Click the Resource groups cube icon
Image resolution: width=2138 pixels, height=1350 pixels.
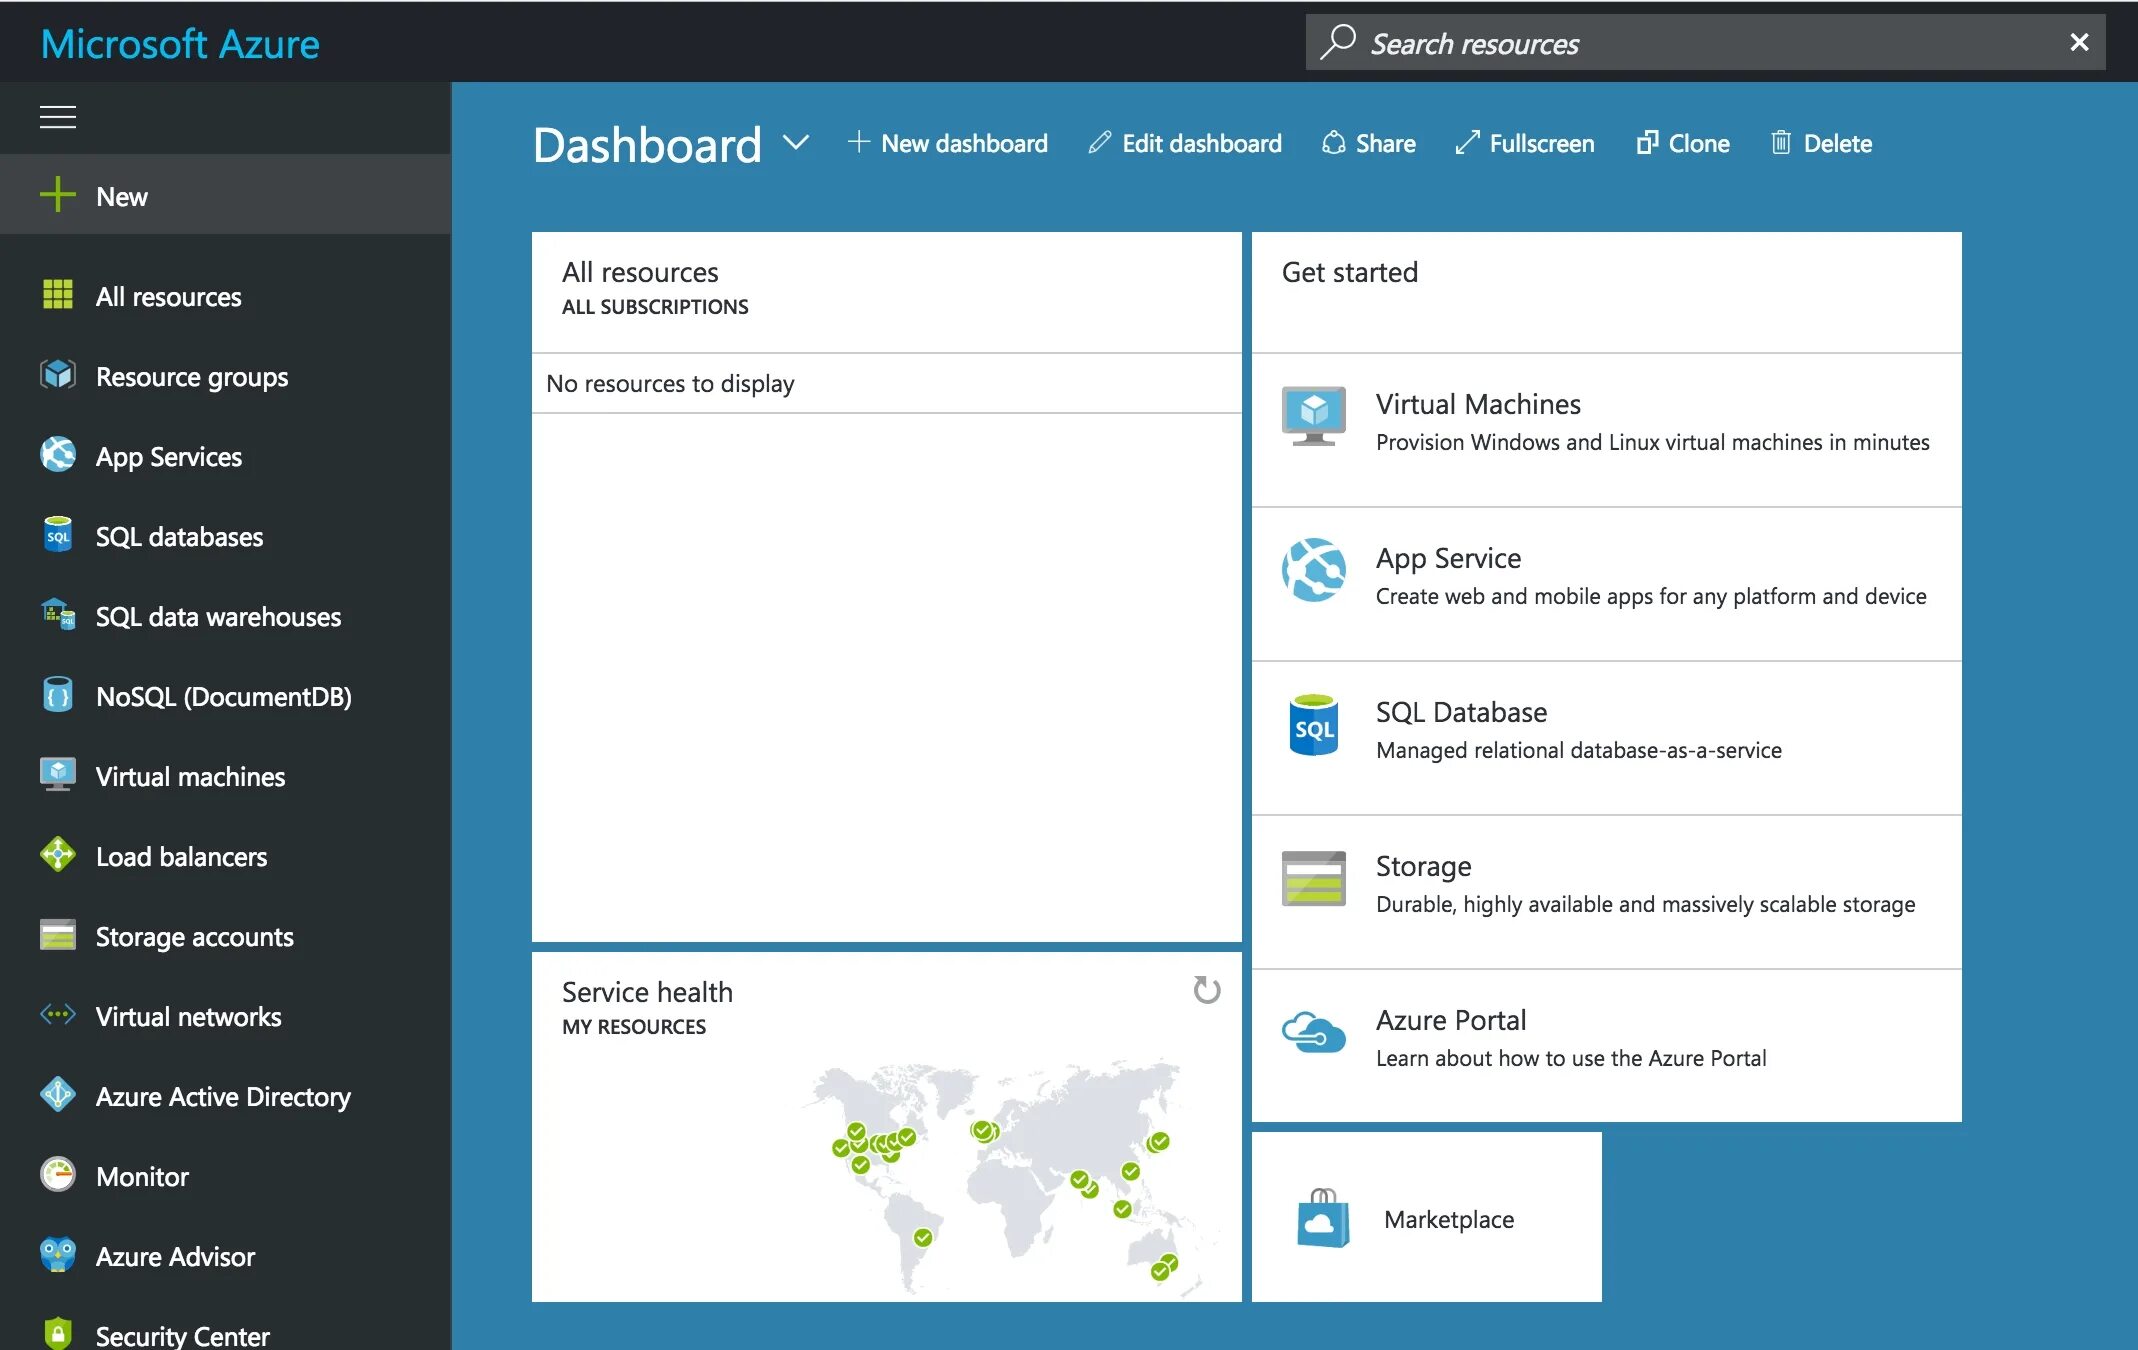click(x=57, y=375)
